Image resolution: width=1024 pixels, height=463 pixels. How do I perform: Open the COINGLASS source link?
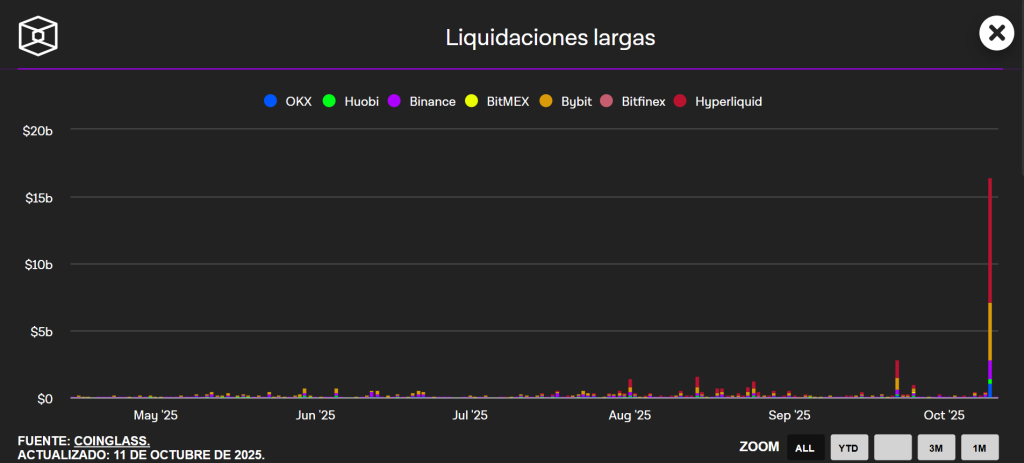112,441
